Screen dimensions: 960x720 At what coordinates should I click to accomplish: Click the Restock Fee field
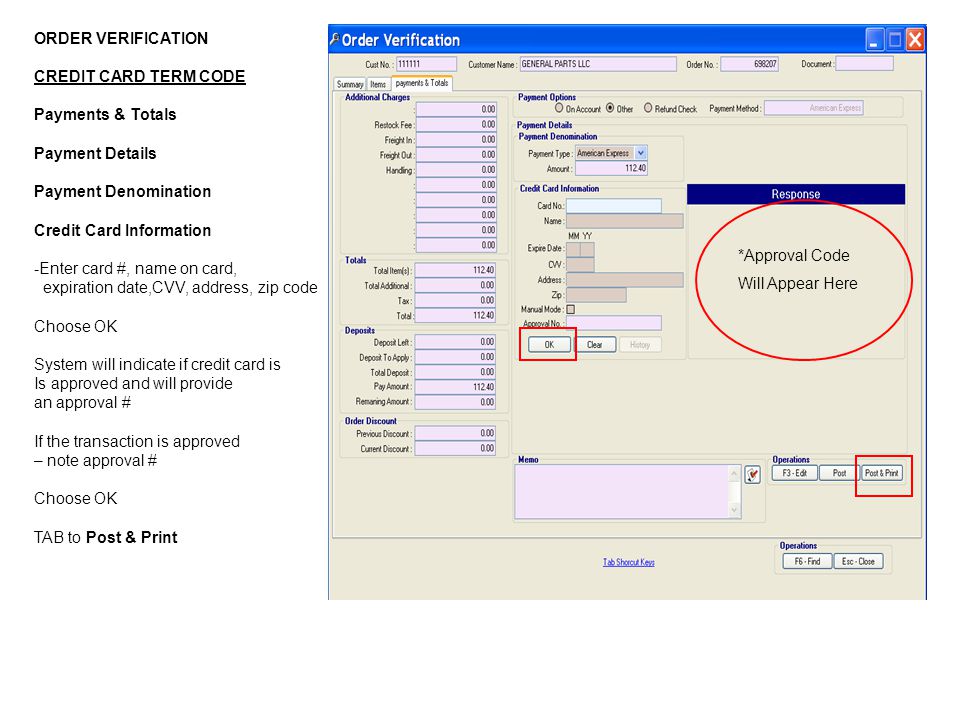tap(456, 124)
